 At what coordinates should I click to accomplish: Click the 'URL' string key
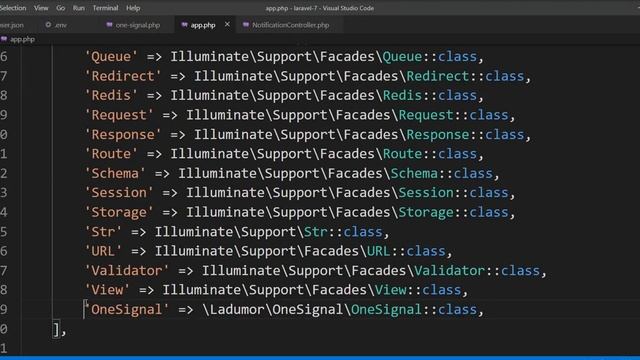[x=103, y=251]
